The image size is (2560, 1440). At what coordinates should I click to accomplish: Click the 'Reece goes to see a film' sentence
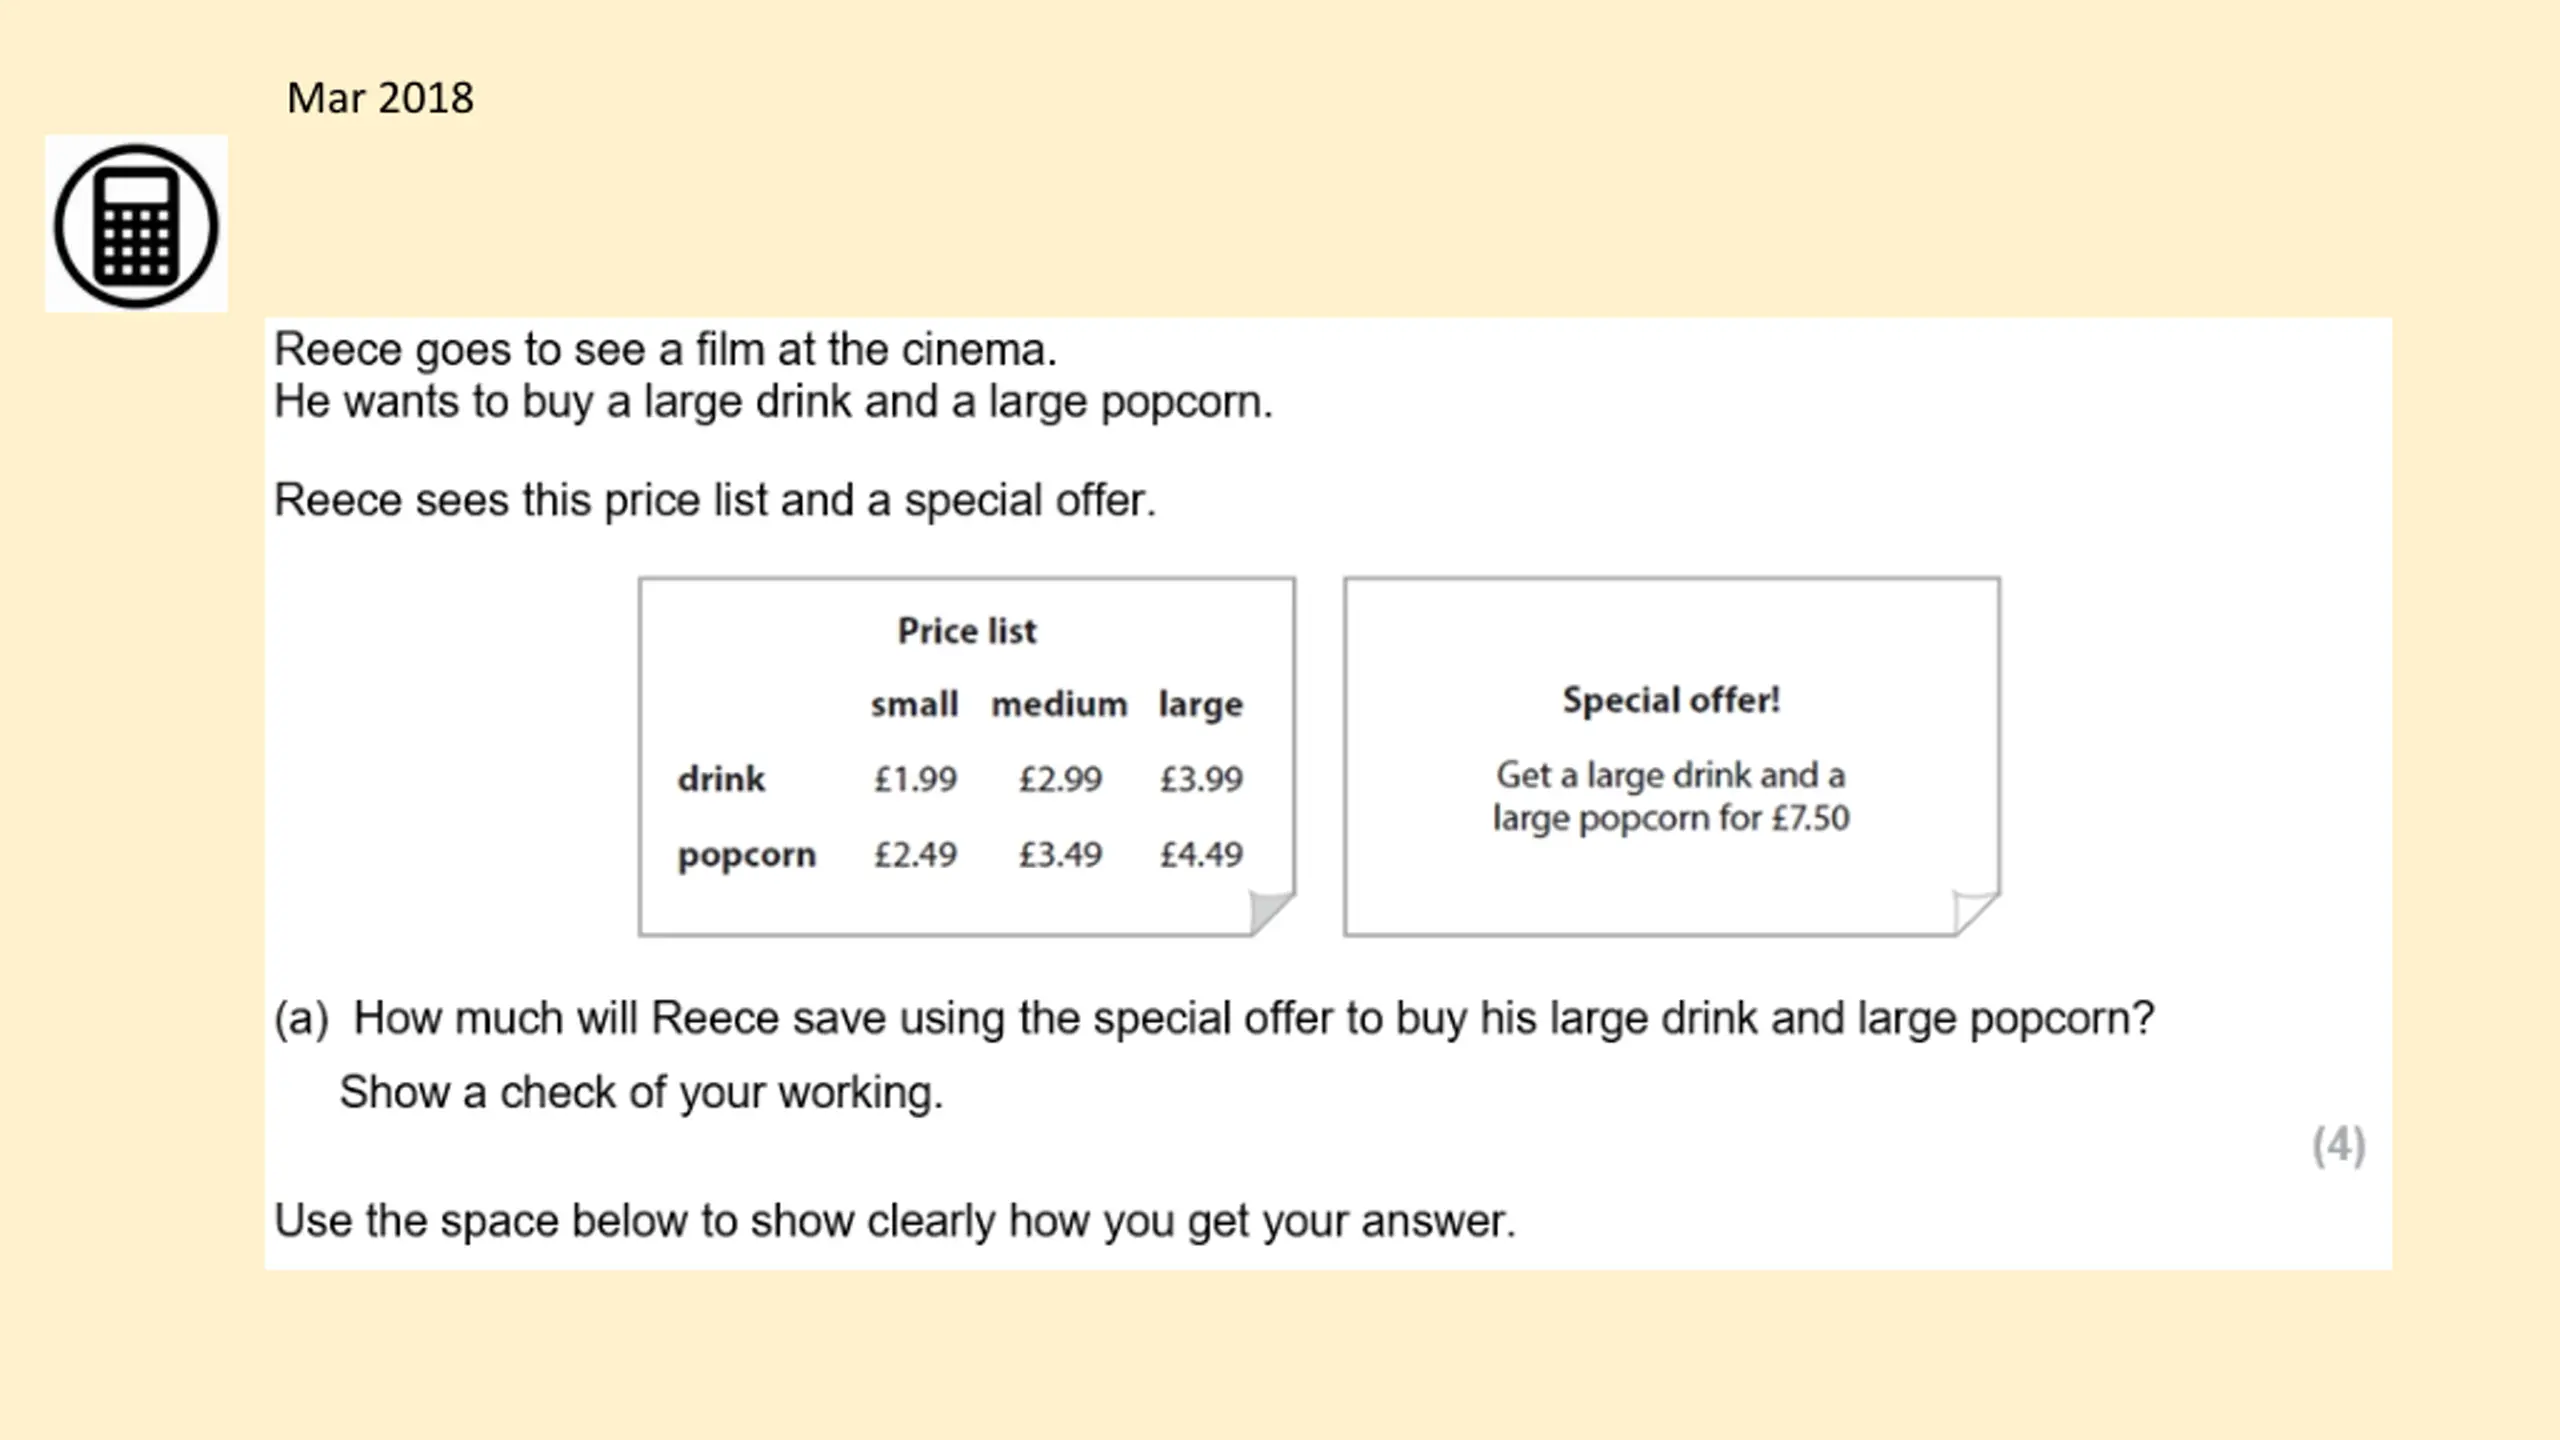[x=665, y=350]
